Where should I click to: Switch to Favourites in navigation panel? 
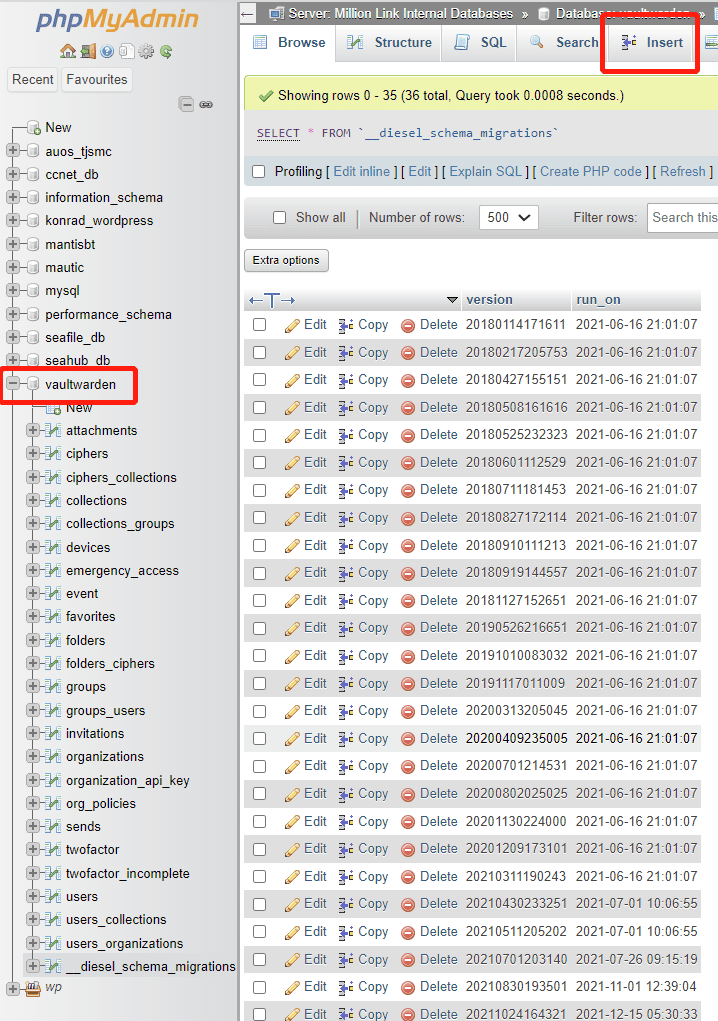[x=97, y=79]
